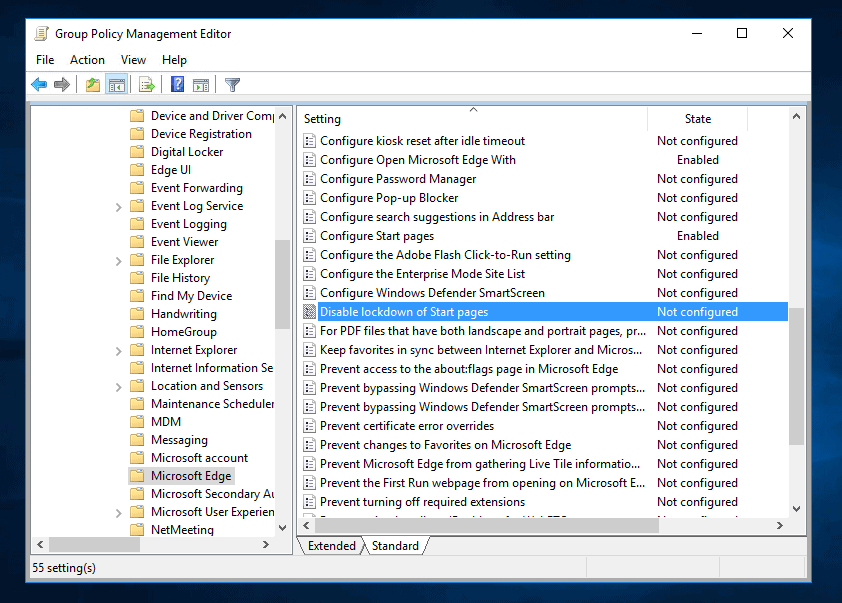This screenshot has height=603, width=842.
Task: Click the policy icon beside Configure Windows Defender SmartScreen
Action: [x=309, y=293]
